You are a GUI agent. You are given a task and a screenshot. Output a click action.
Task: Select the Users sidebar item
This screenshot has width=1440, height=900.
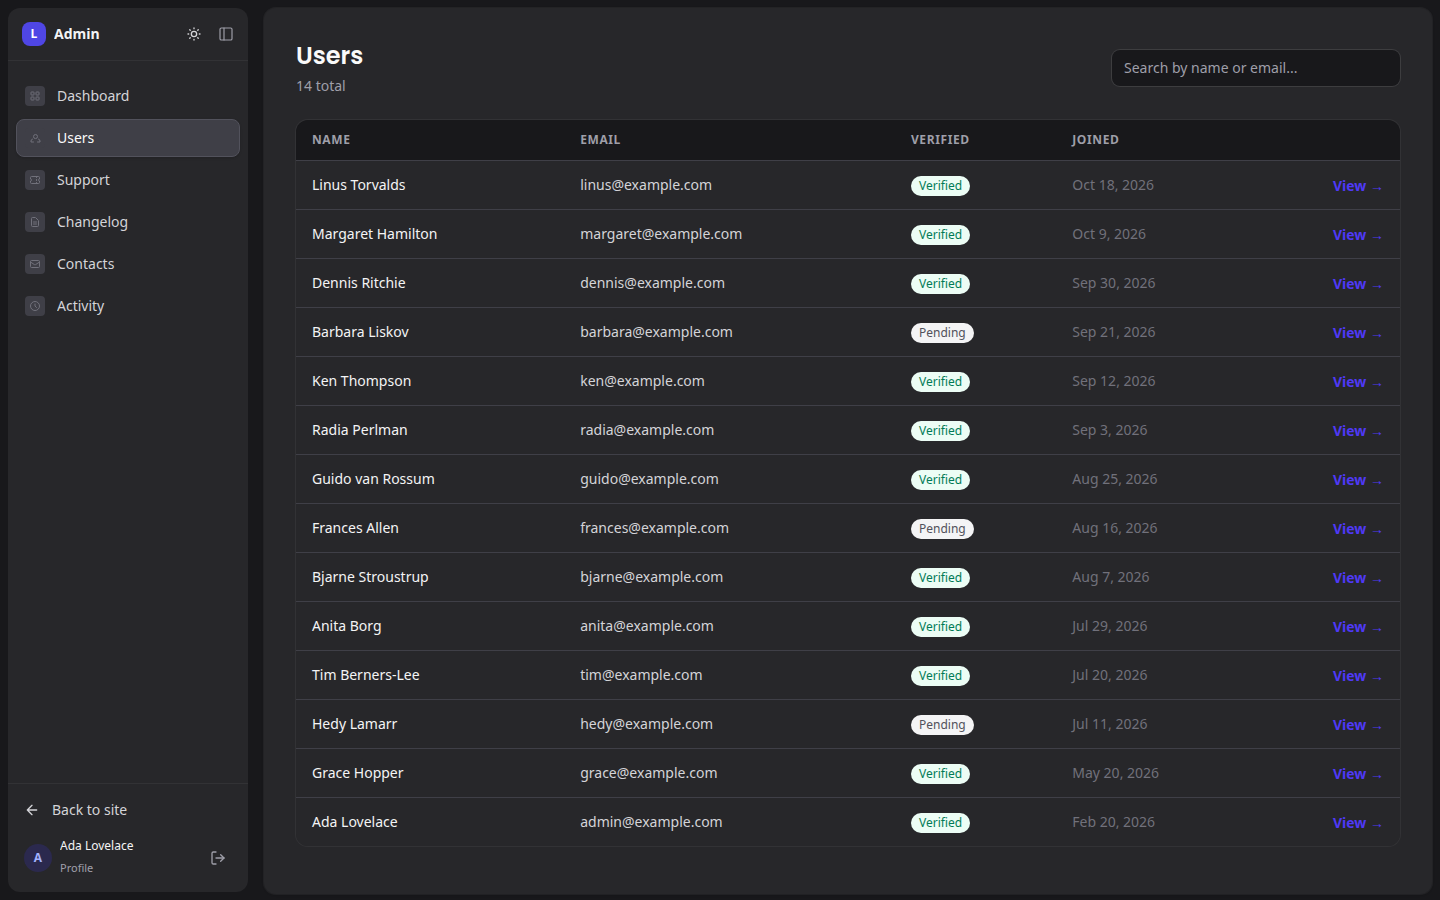(x=128, y=138)
